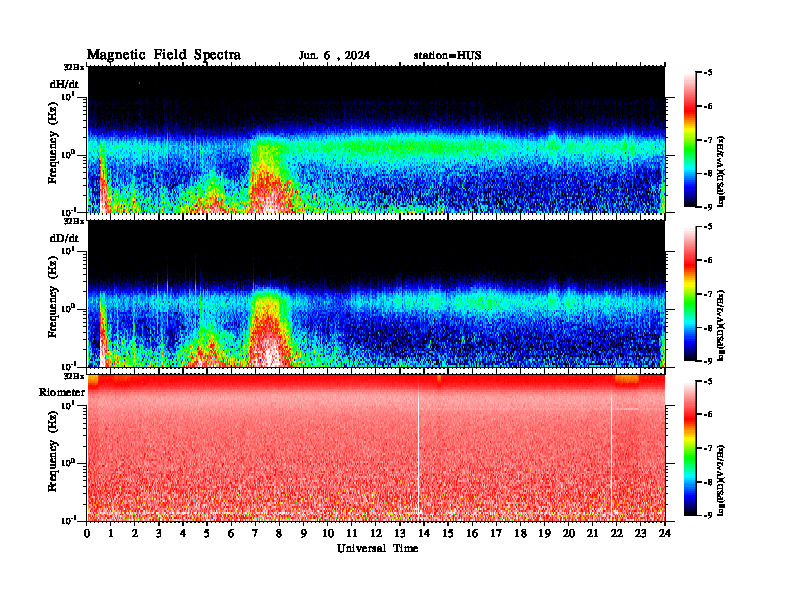Click hour tick label "20" on time axis

click(x=569, y=534)
